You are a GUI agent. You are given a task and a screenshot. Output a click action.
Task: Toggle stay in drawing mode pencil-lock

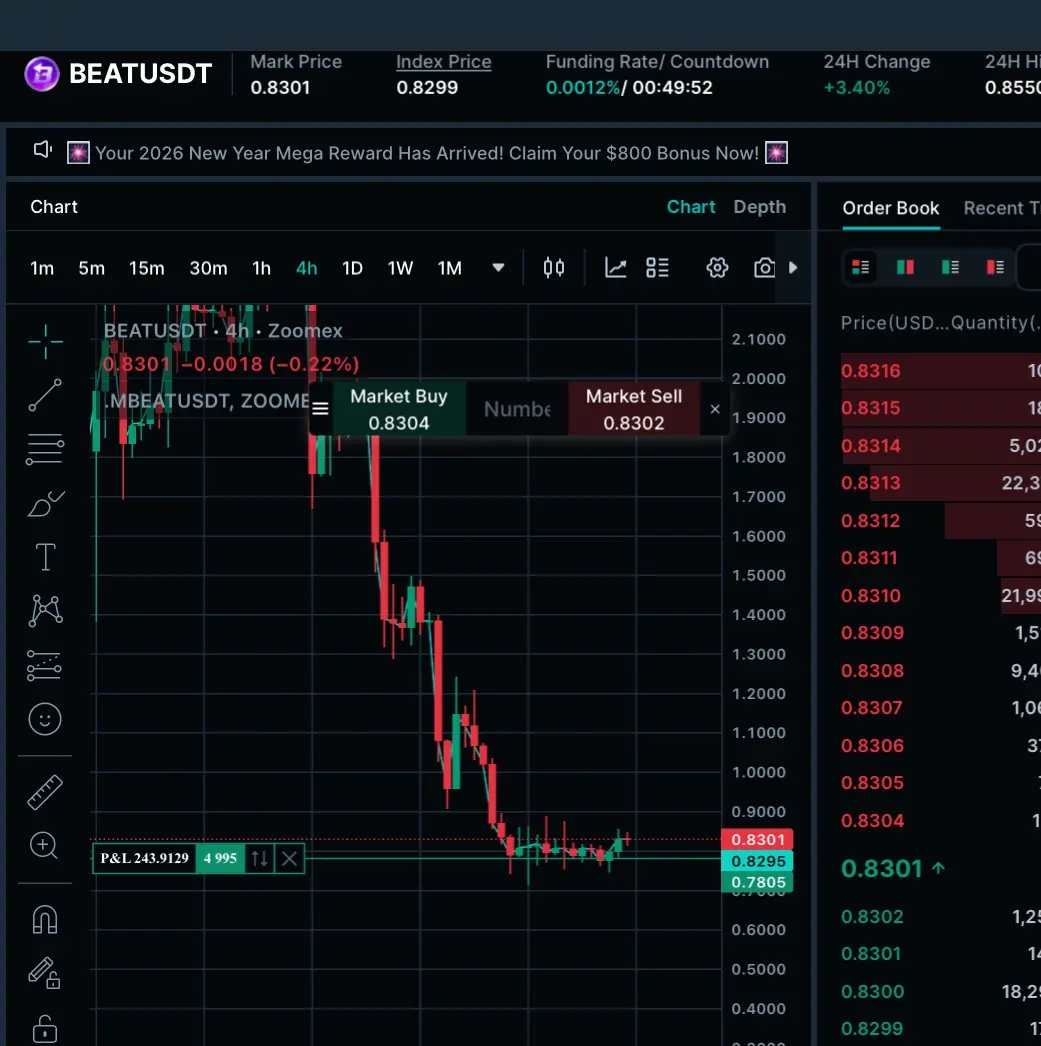pos(44,973)
